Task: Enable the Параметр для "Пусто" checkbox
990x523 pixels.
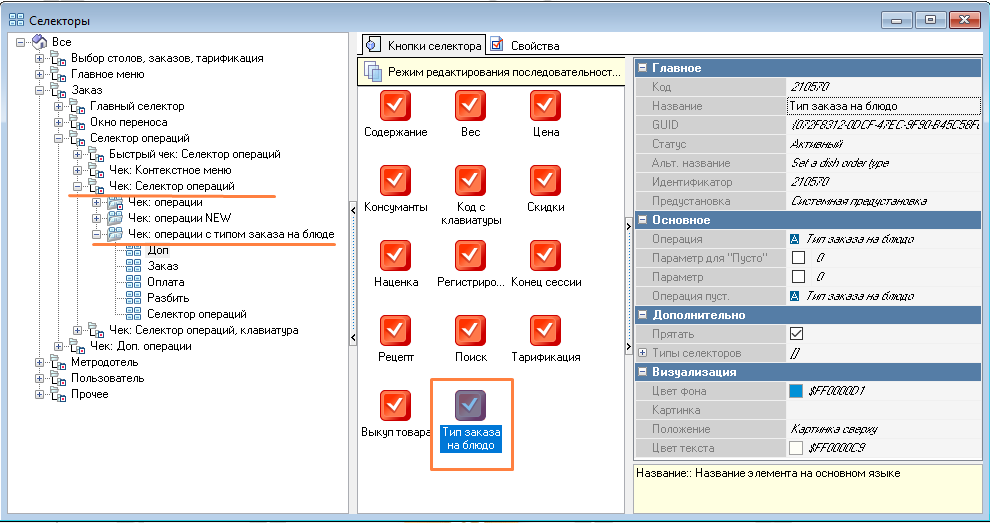Action: coord(797,258)
